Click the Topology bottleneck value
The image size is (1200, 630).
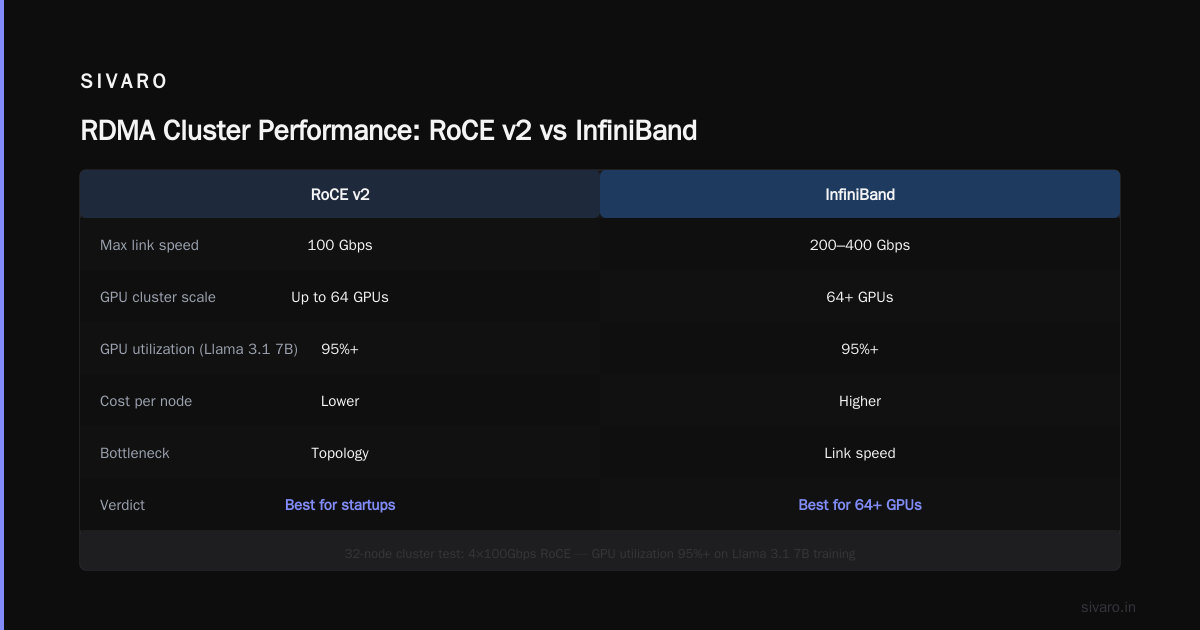pos(340,453)
